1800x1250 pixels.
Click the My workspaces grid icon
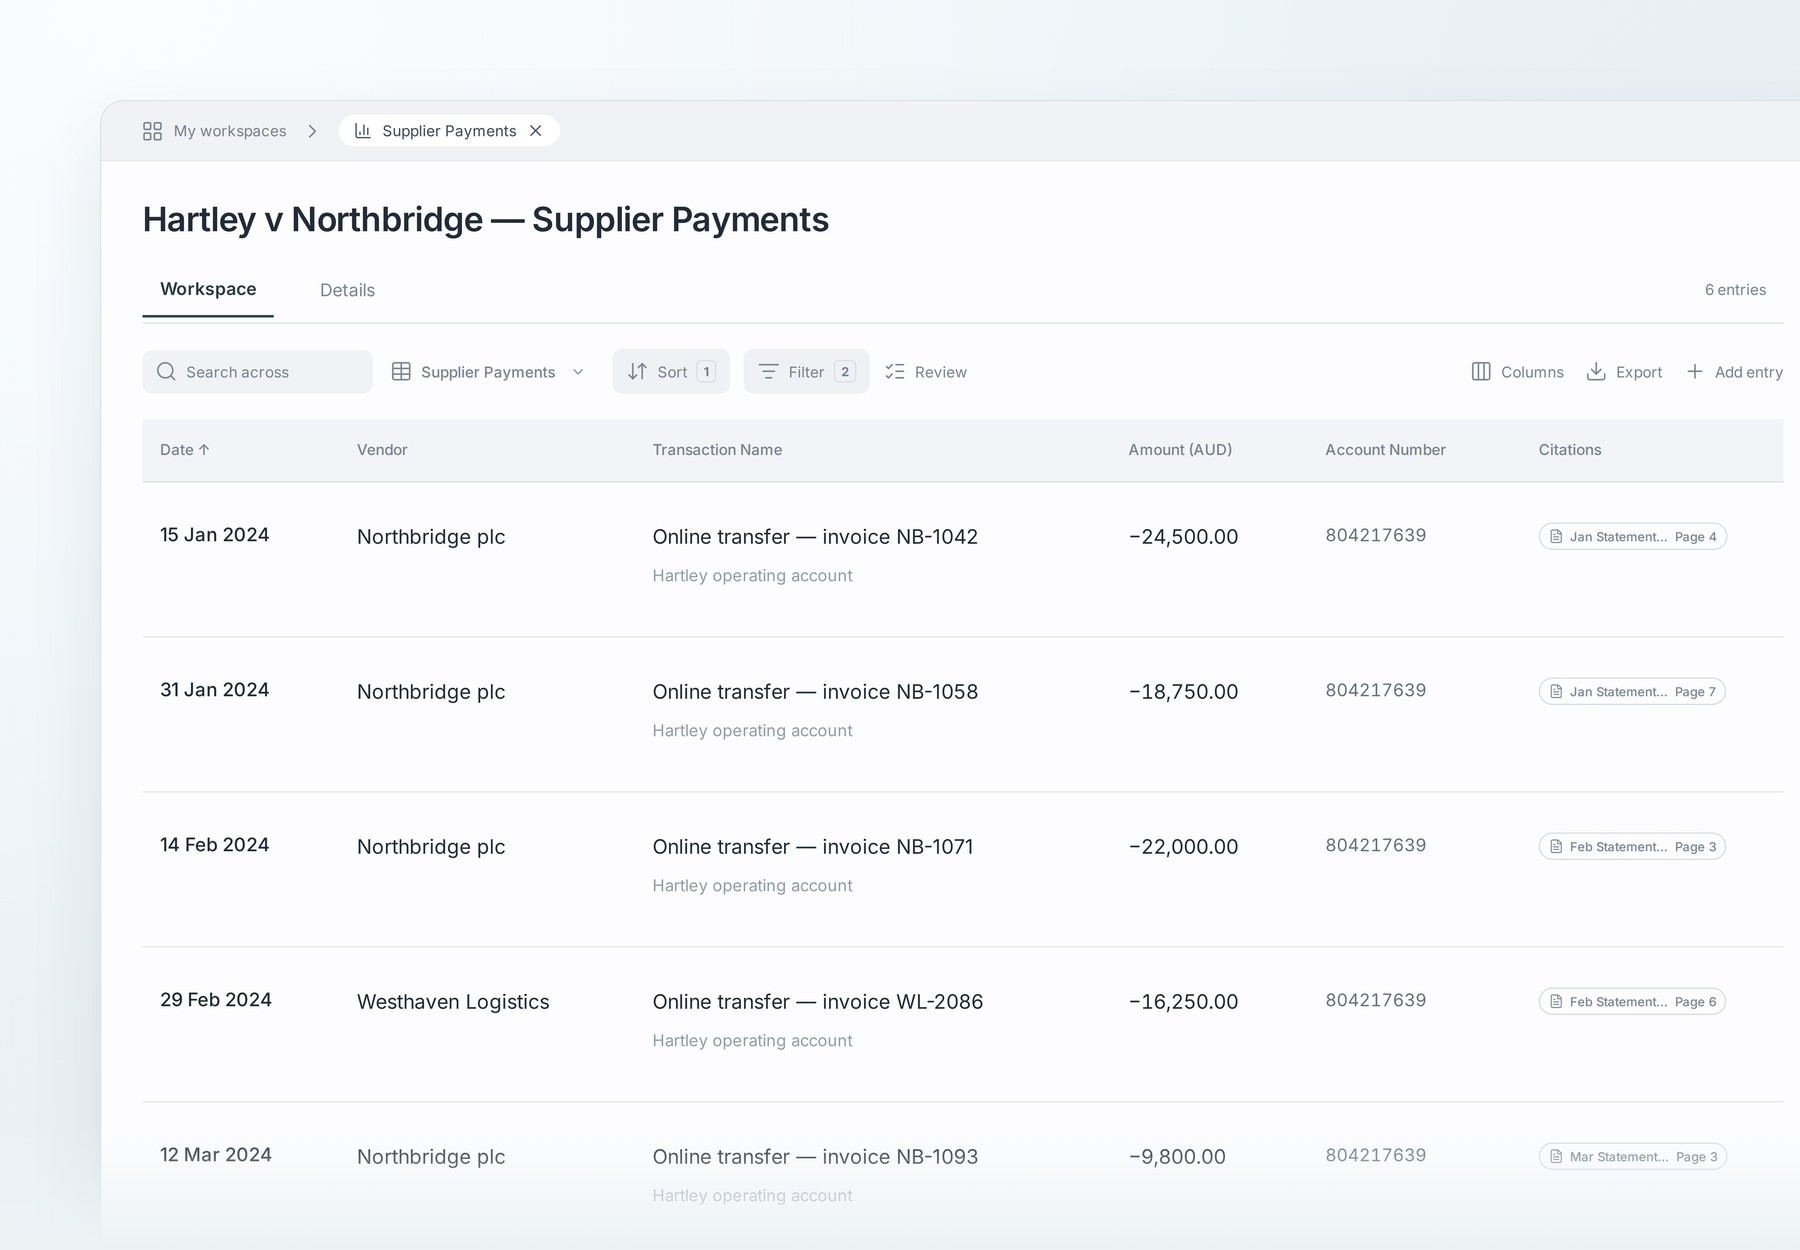point(152,131)
